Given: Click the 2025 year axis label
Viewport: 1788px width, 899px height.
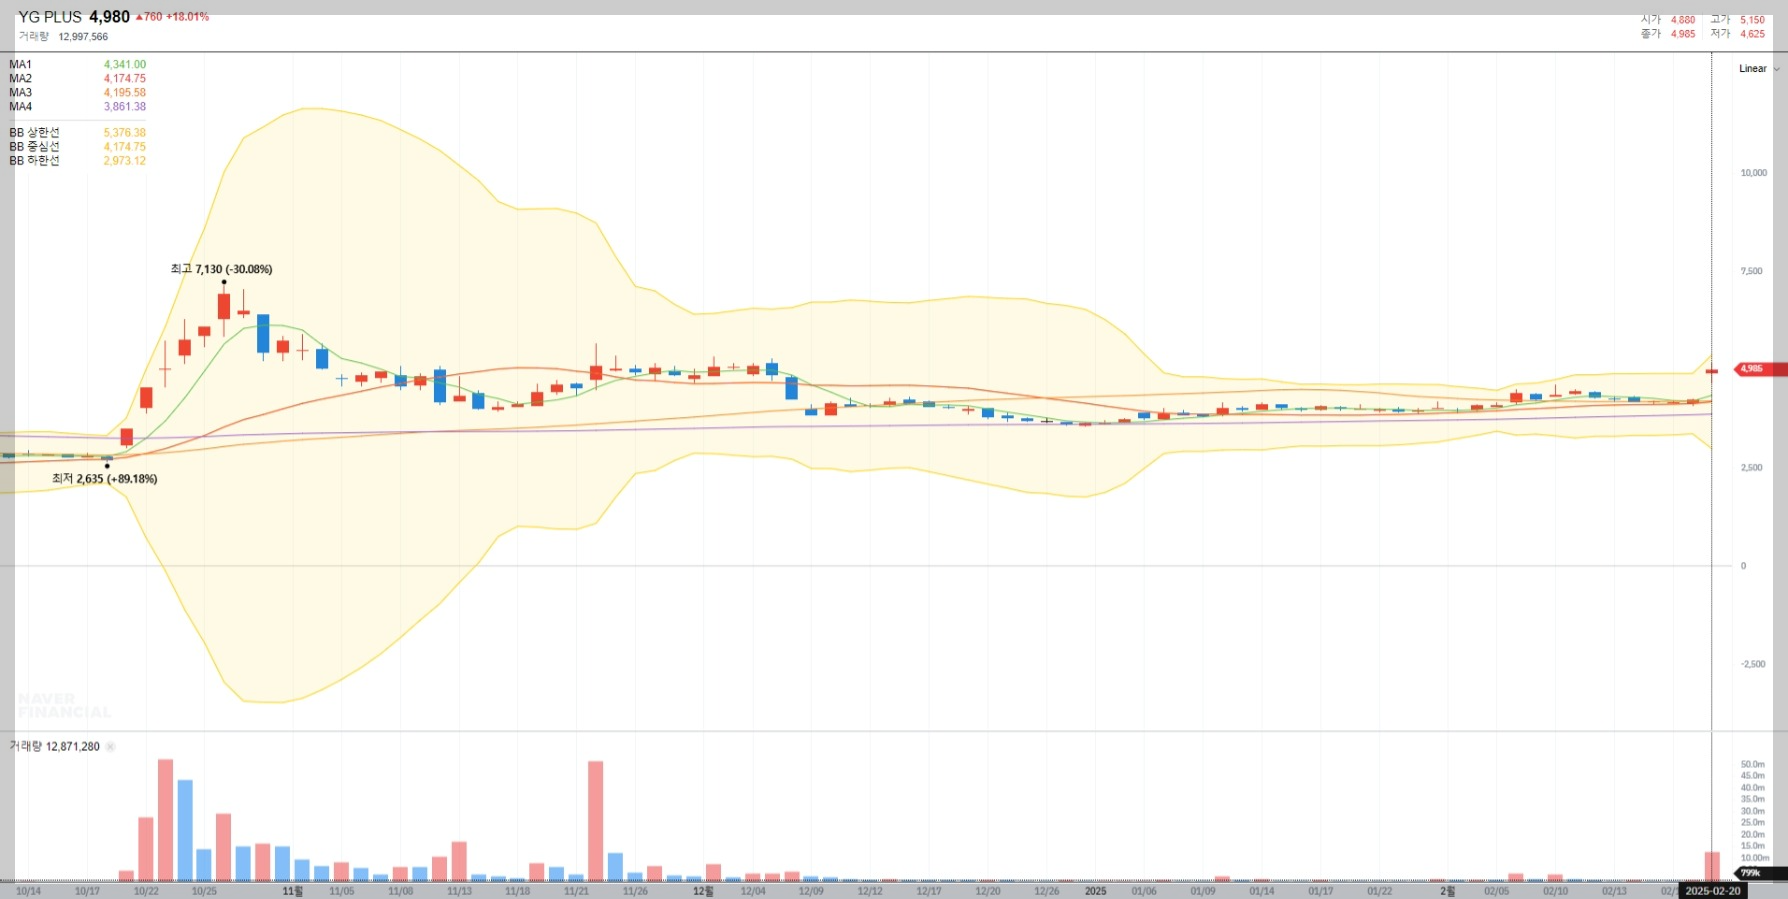Looking at the screenshot, I should pyautogui.click(x=1096, y=891).
